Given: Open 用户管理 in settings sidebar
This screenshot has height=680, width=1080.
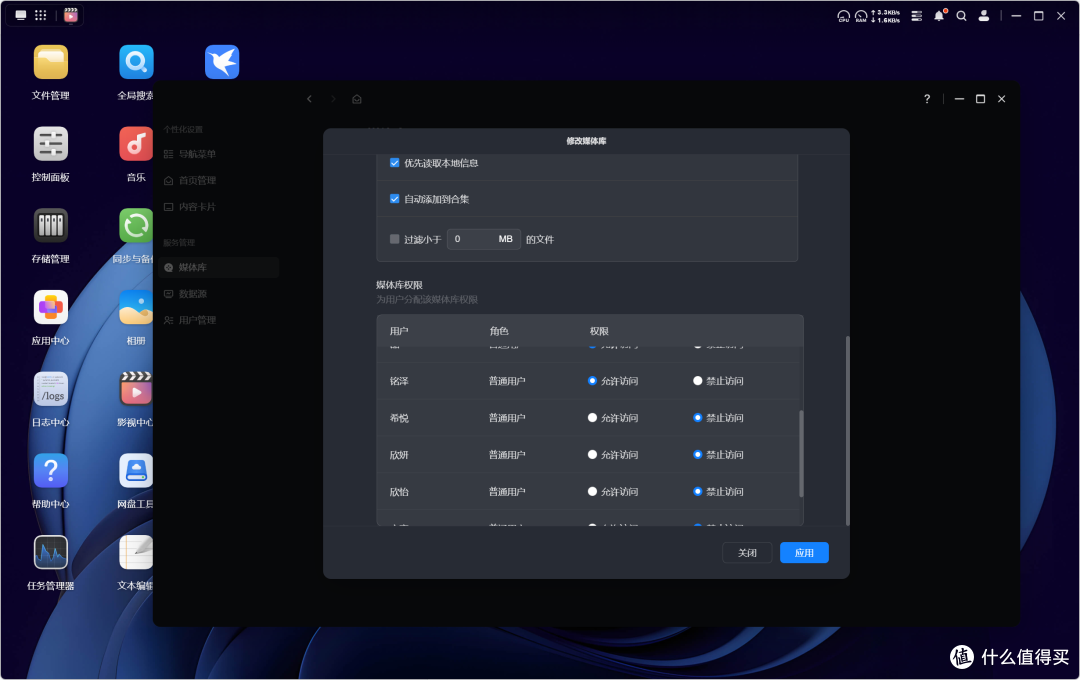Looking at the screenshot, I should click(x=218, y=320).
